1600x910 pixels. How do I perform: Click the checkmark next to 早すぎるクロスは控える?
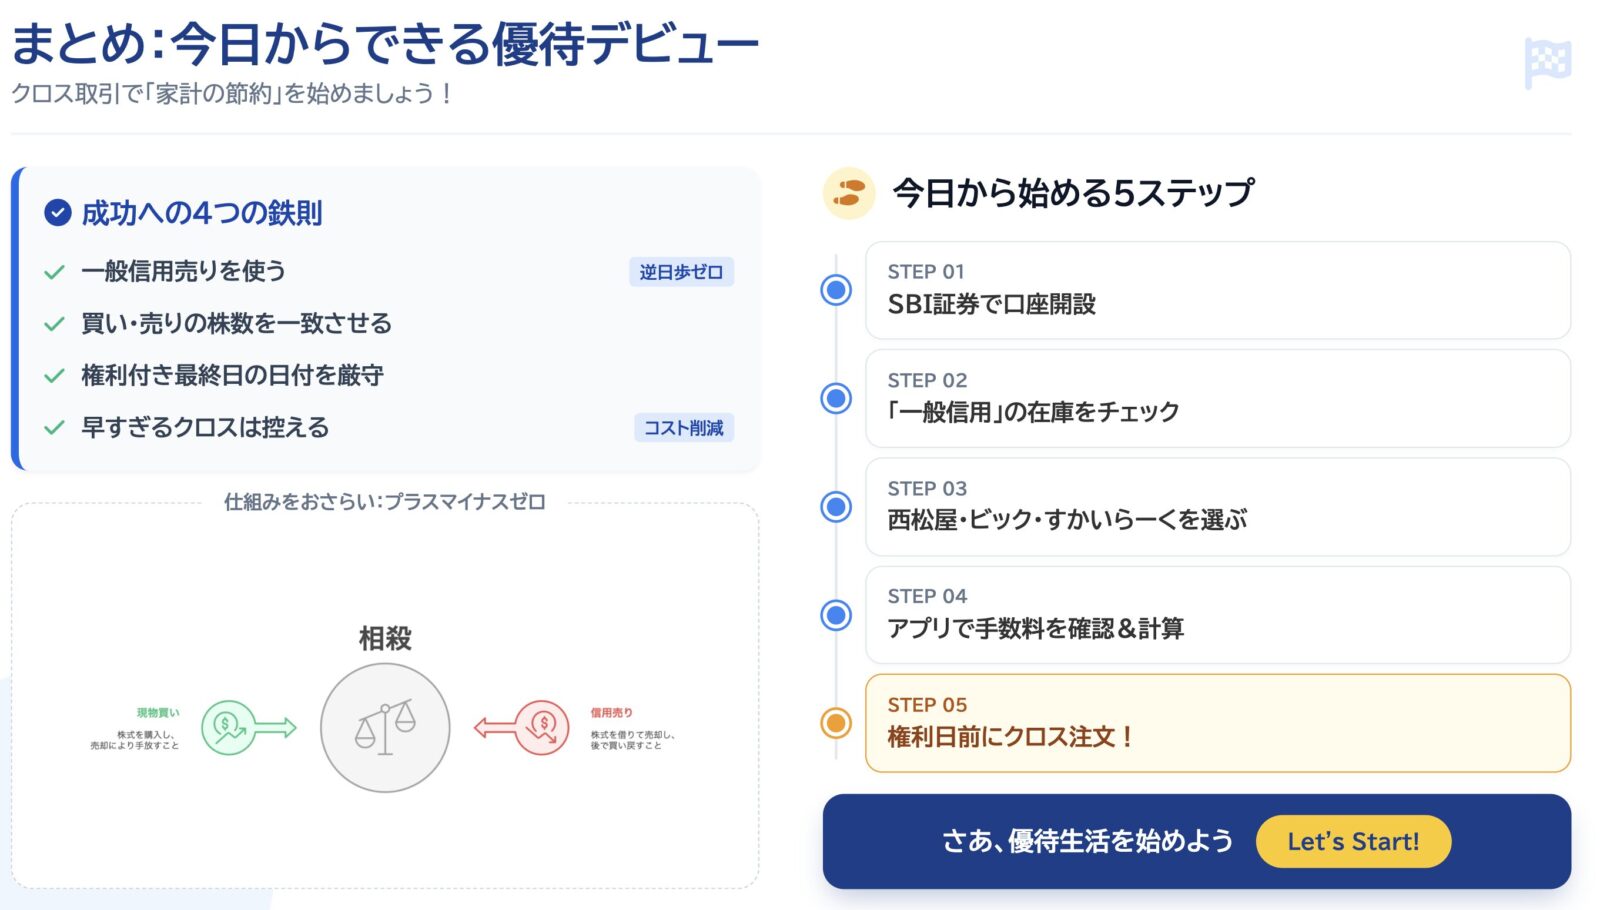pos(55,428)
